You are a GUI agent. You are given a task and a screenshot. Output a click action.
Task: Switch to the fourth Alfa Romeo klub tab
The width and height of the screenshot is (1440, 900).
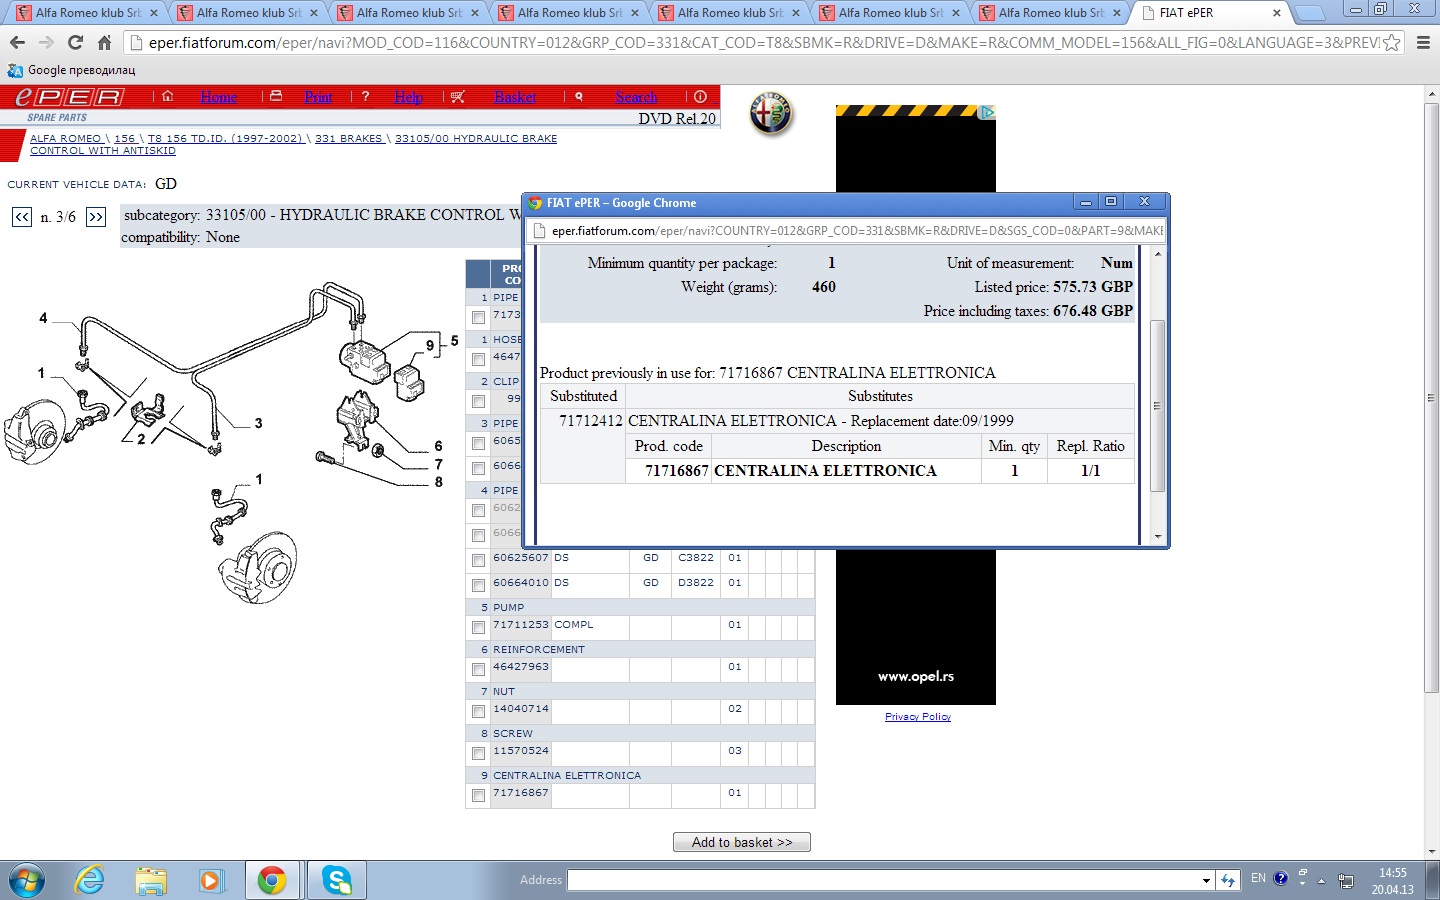tap(568, 13)
